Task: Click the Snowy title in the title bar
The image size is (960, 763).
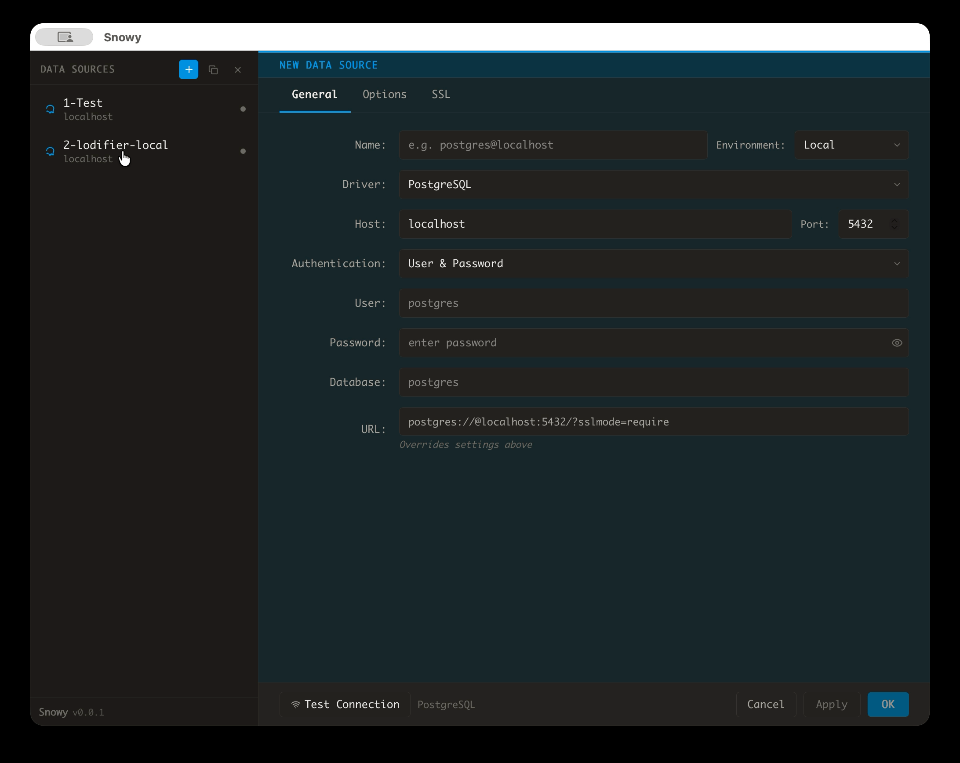Action: click(x=122, y=37)
